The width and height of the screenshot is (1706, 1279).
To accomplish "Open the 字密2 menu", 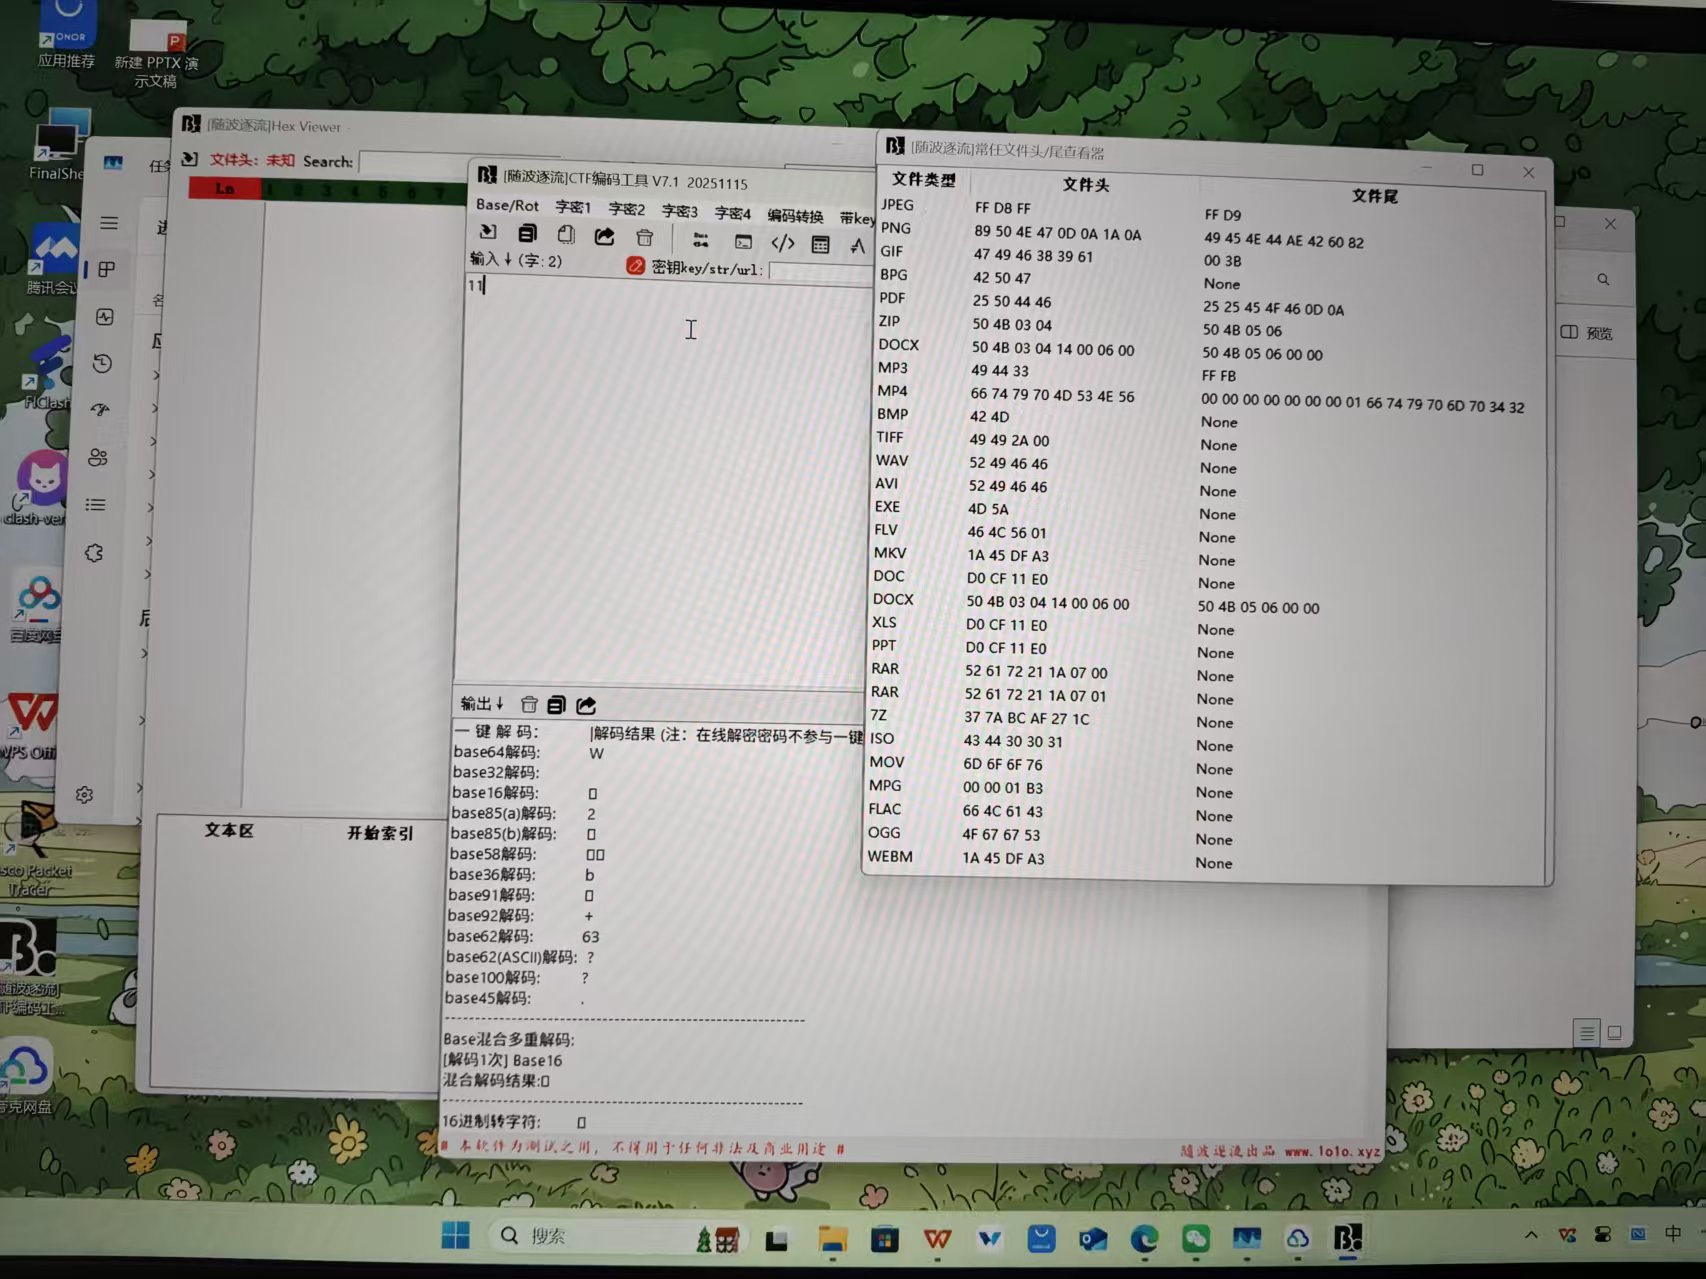I will pyautogui.click(x=626, y=209).
